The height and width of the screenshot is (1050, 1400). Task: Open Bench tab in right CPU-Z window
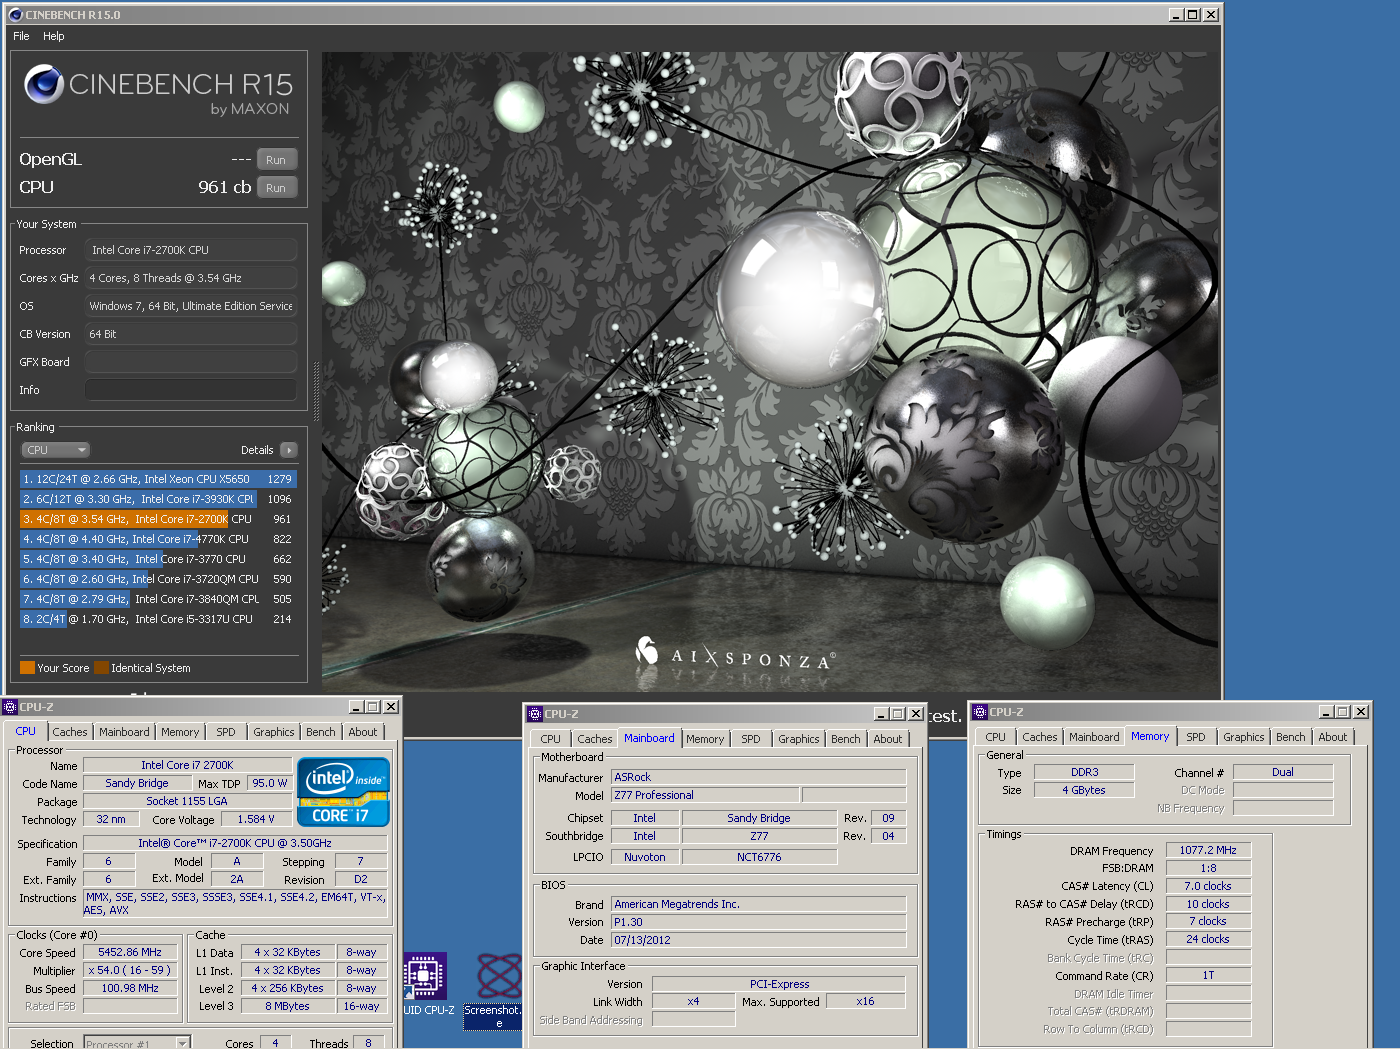pyautogui.click(x=1291, y=737)
